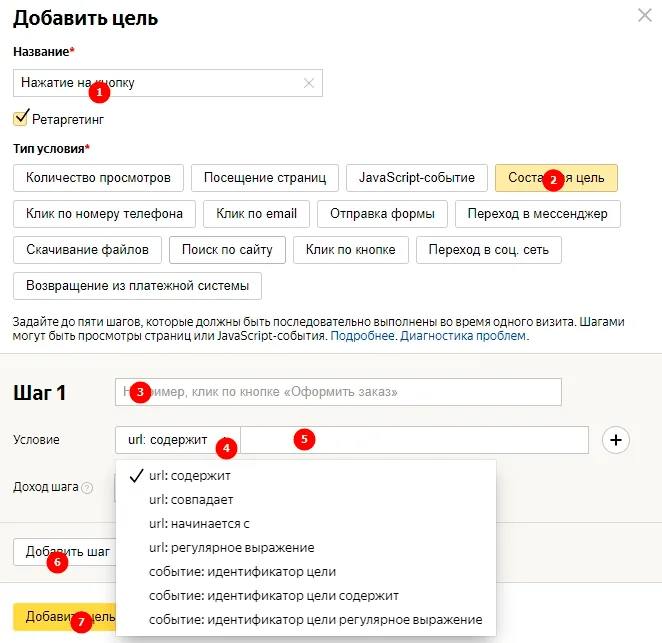
Task: Open the url: содержит condition dropdown
Action: pos(178,440)
